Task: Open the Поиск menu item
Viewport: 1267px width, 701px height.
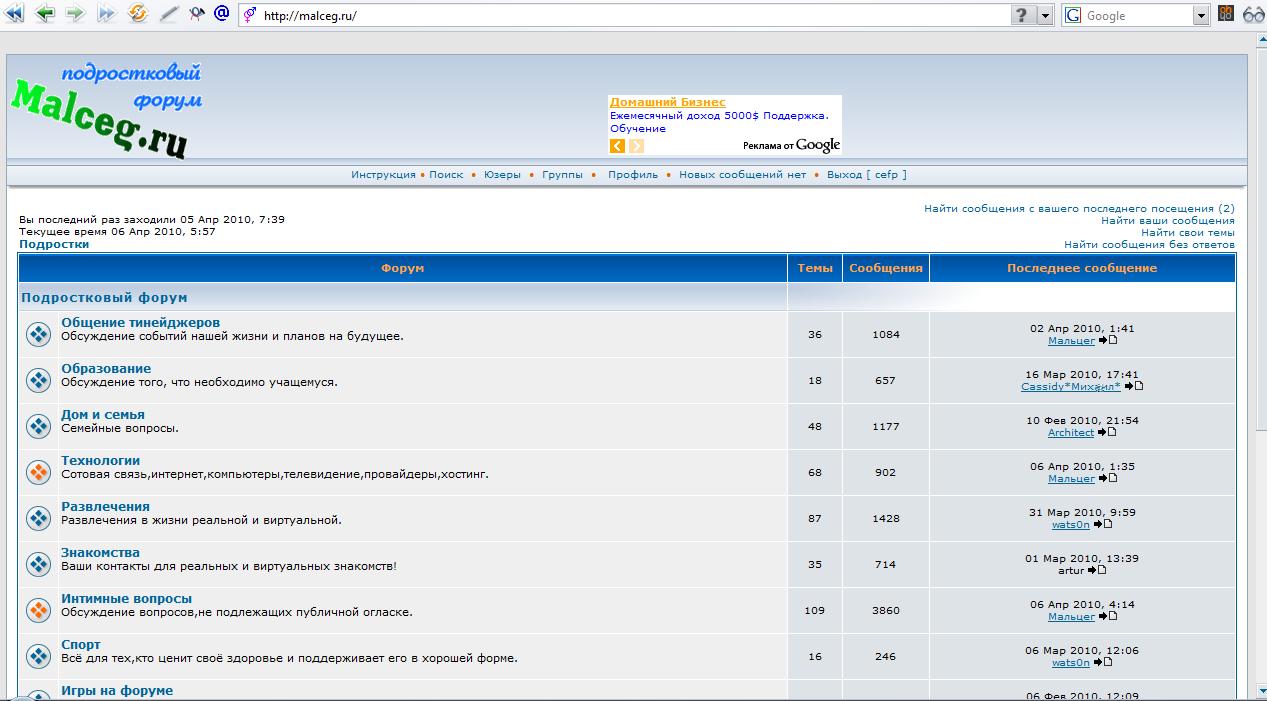Action: [446, 175]
